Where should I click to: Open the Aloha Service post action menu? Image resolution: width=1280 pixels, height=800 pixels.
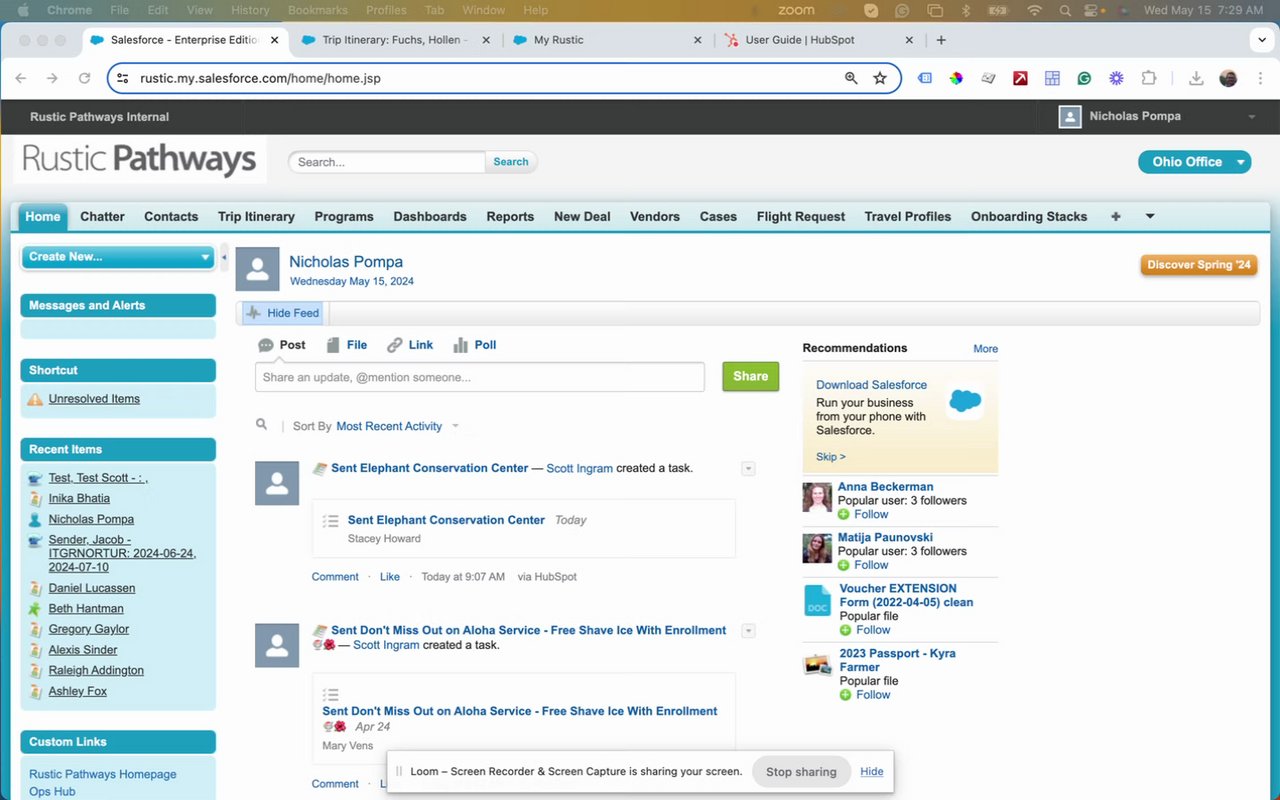[x=748, y=631]
